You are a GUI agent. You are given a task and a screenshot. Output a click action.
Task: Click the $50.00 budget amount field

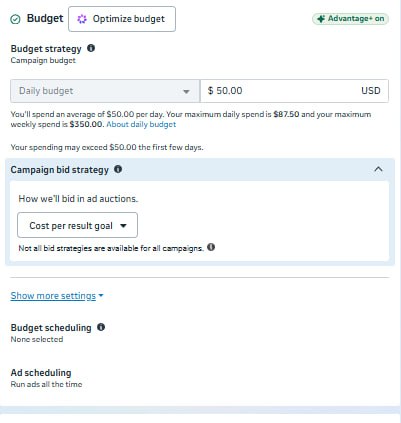click(x=294, y=91)
